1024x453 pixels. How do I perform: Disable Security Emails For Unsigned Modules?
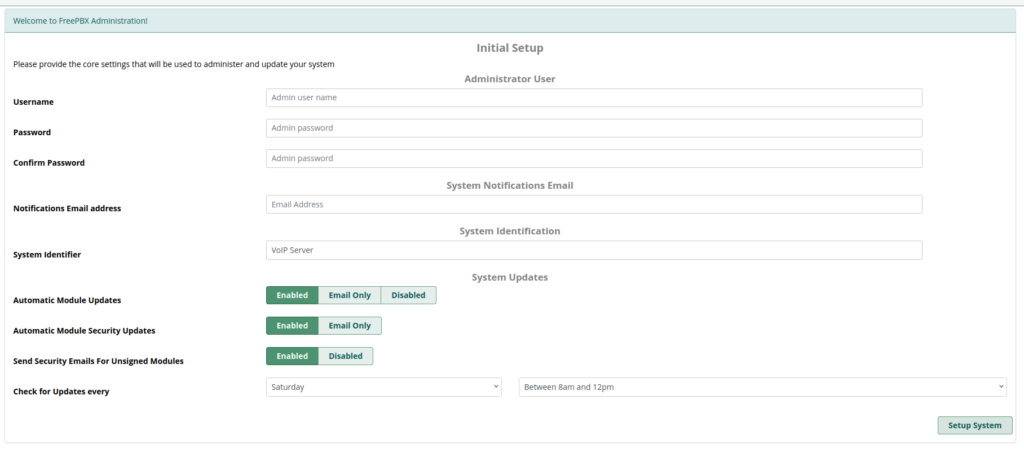345,356
